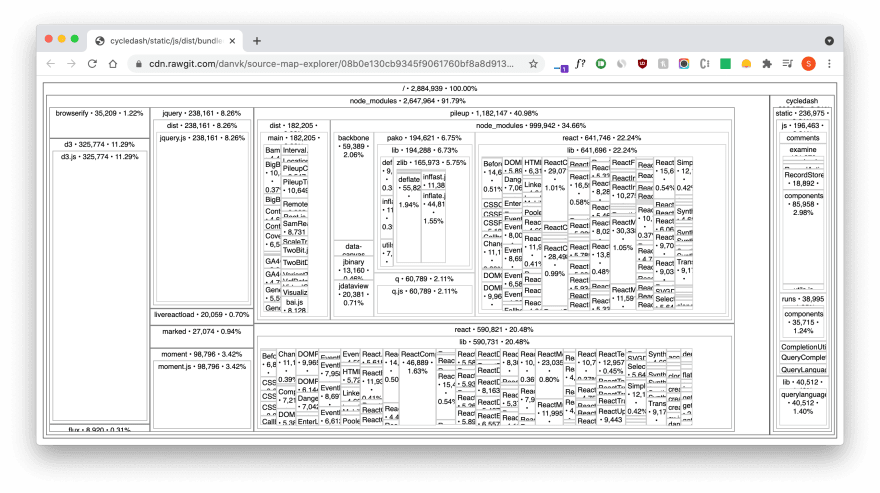Click the 'static • 236,975' header
The width and height of the screenshot is (880, 493).
(x=802, y=113)
